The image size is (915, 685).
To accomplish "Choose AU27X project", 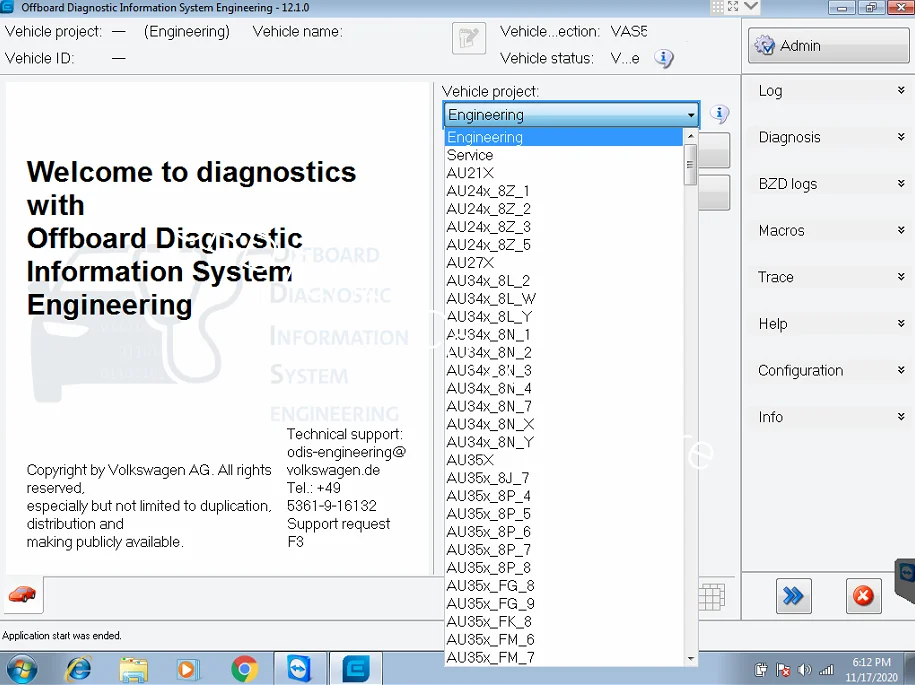I will click(564, 263).
